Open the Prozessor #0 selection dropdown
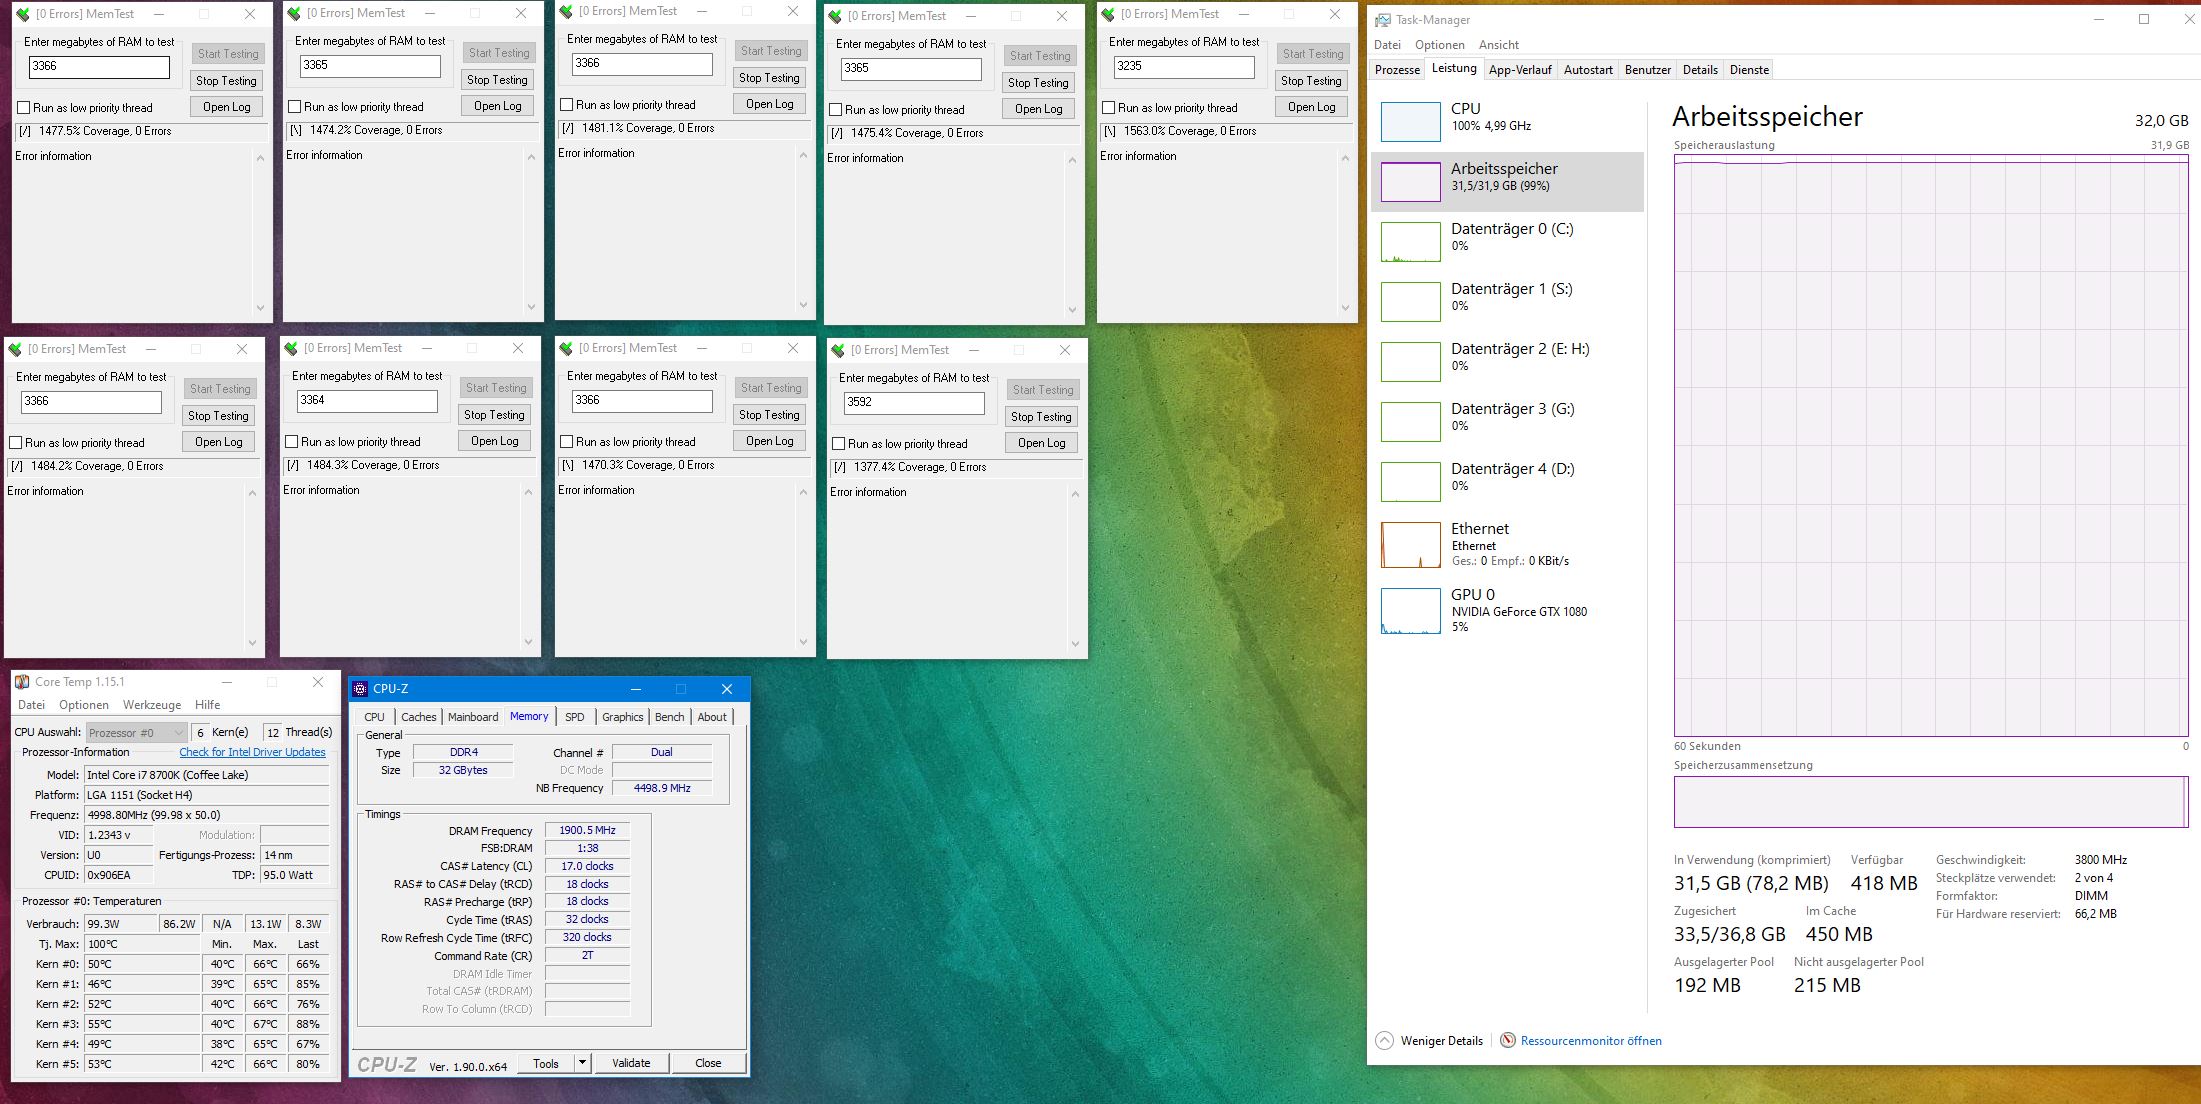Viewport: 2201px width, 1104px height. [136, 733]
